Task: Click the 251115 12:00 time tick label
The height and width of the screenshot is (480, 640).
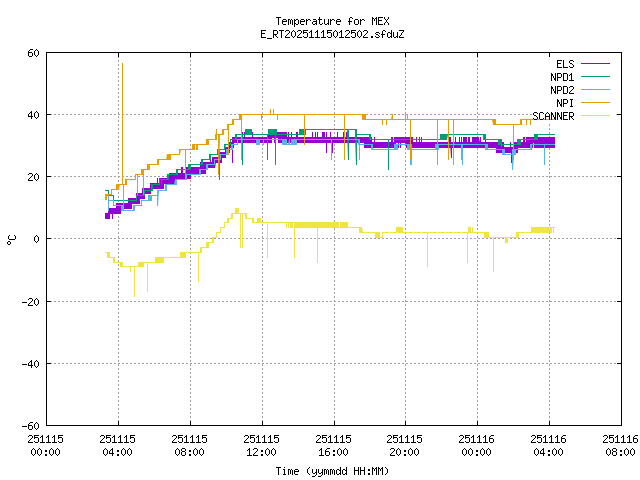Action: [x=261, y=445]
